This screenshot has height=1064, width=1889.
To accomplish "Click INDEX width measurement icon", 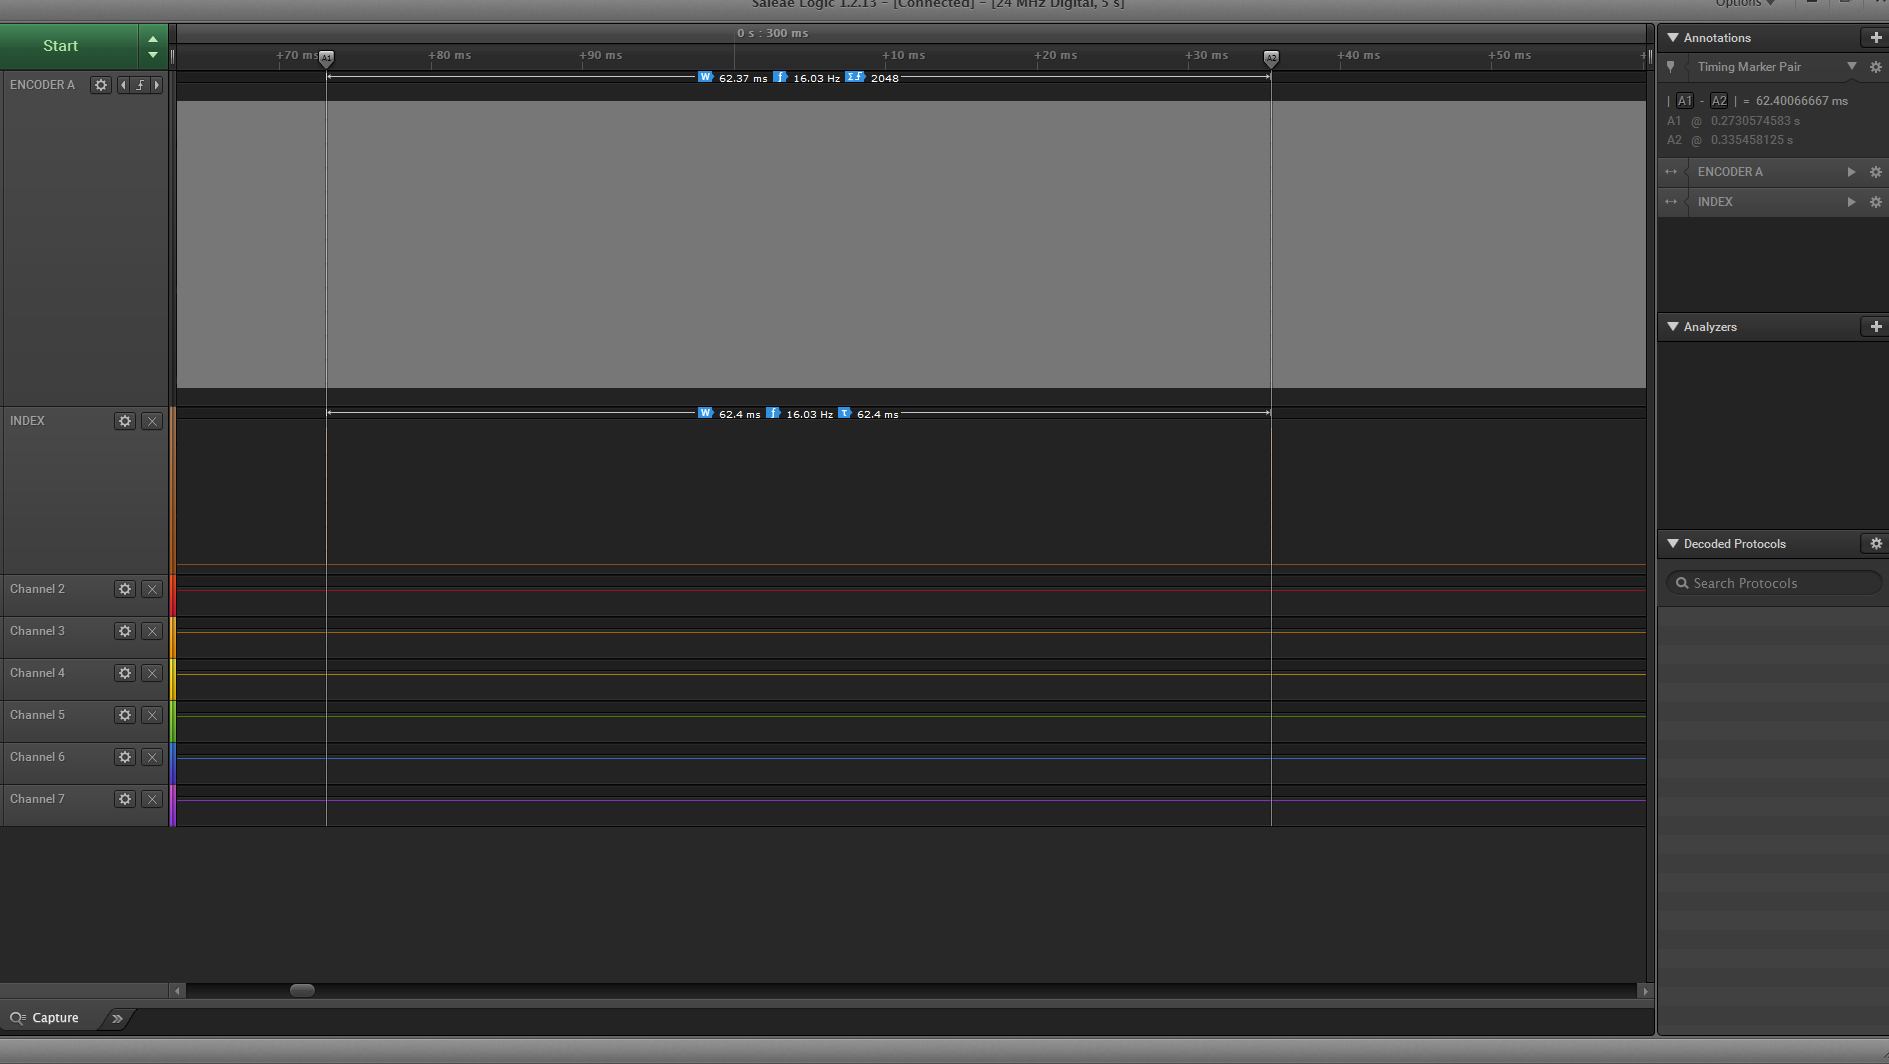I will coord(705,413).
